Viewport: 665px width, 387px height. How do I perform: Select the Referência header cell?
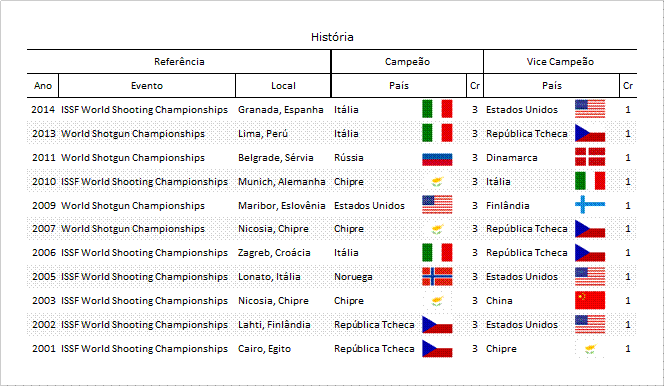(x=179, y=62)
